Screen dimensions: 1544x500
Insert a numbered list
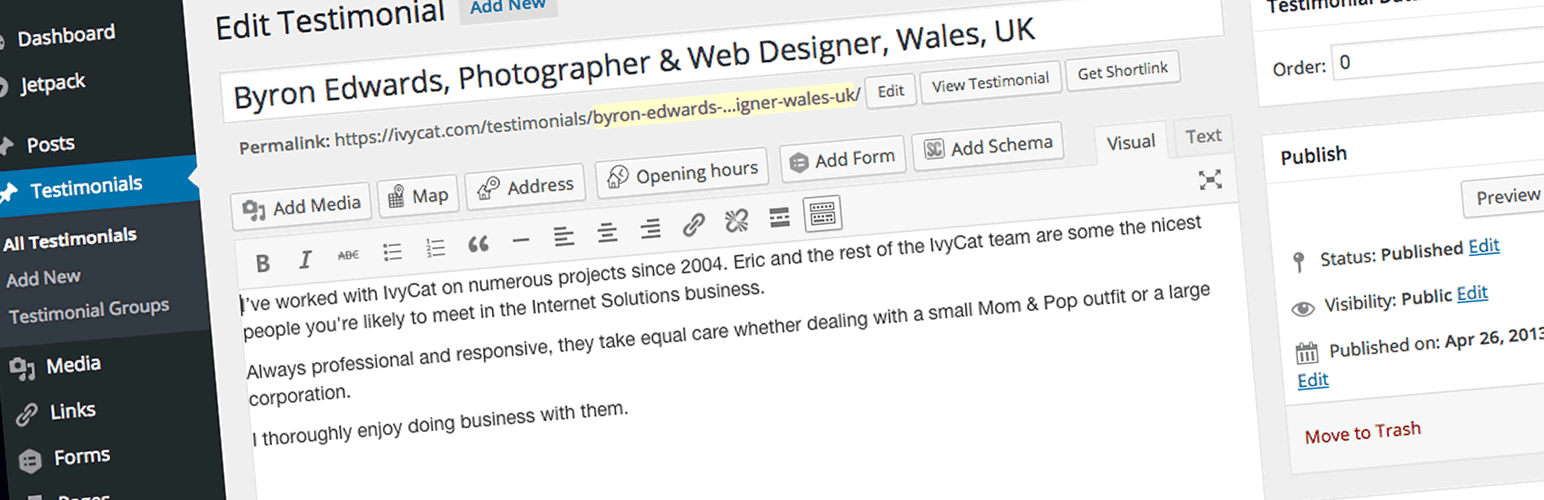pyautogui.click(x=436, y=248)
